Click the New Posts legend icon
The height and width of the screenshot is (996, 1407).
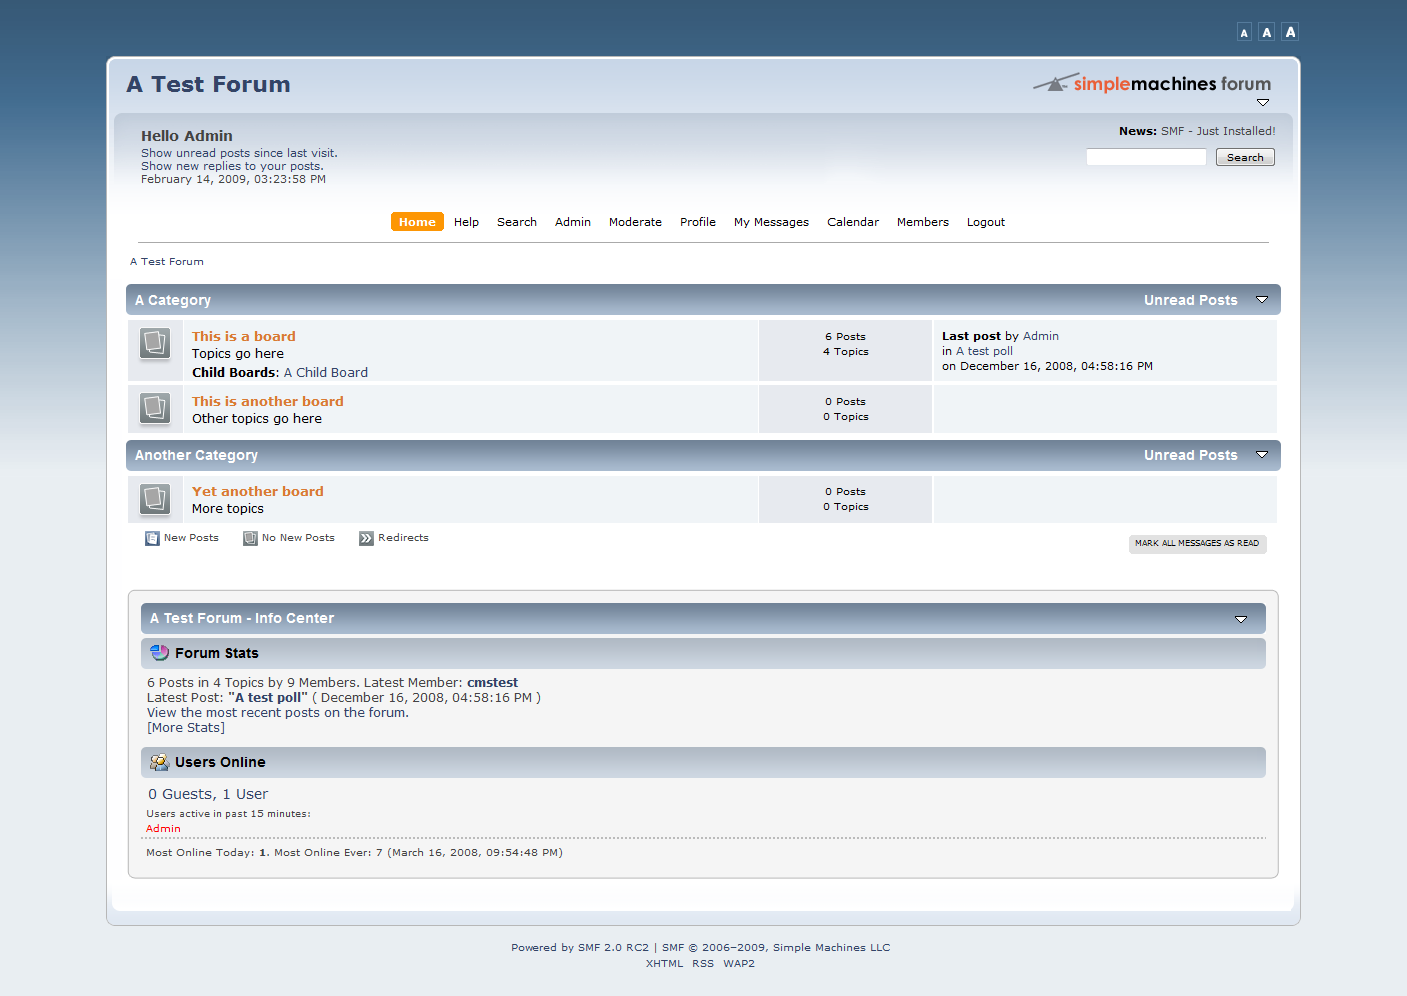(x=151, y=537)
